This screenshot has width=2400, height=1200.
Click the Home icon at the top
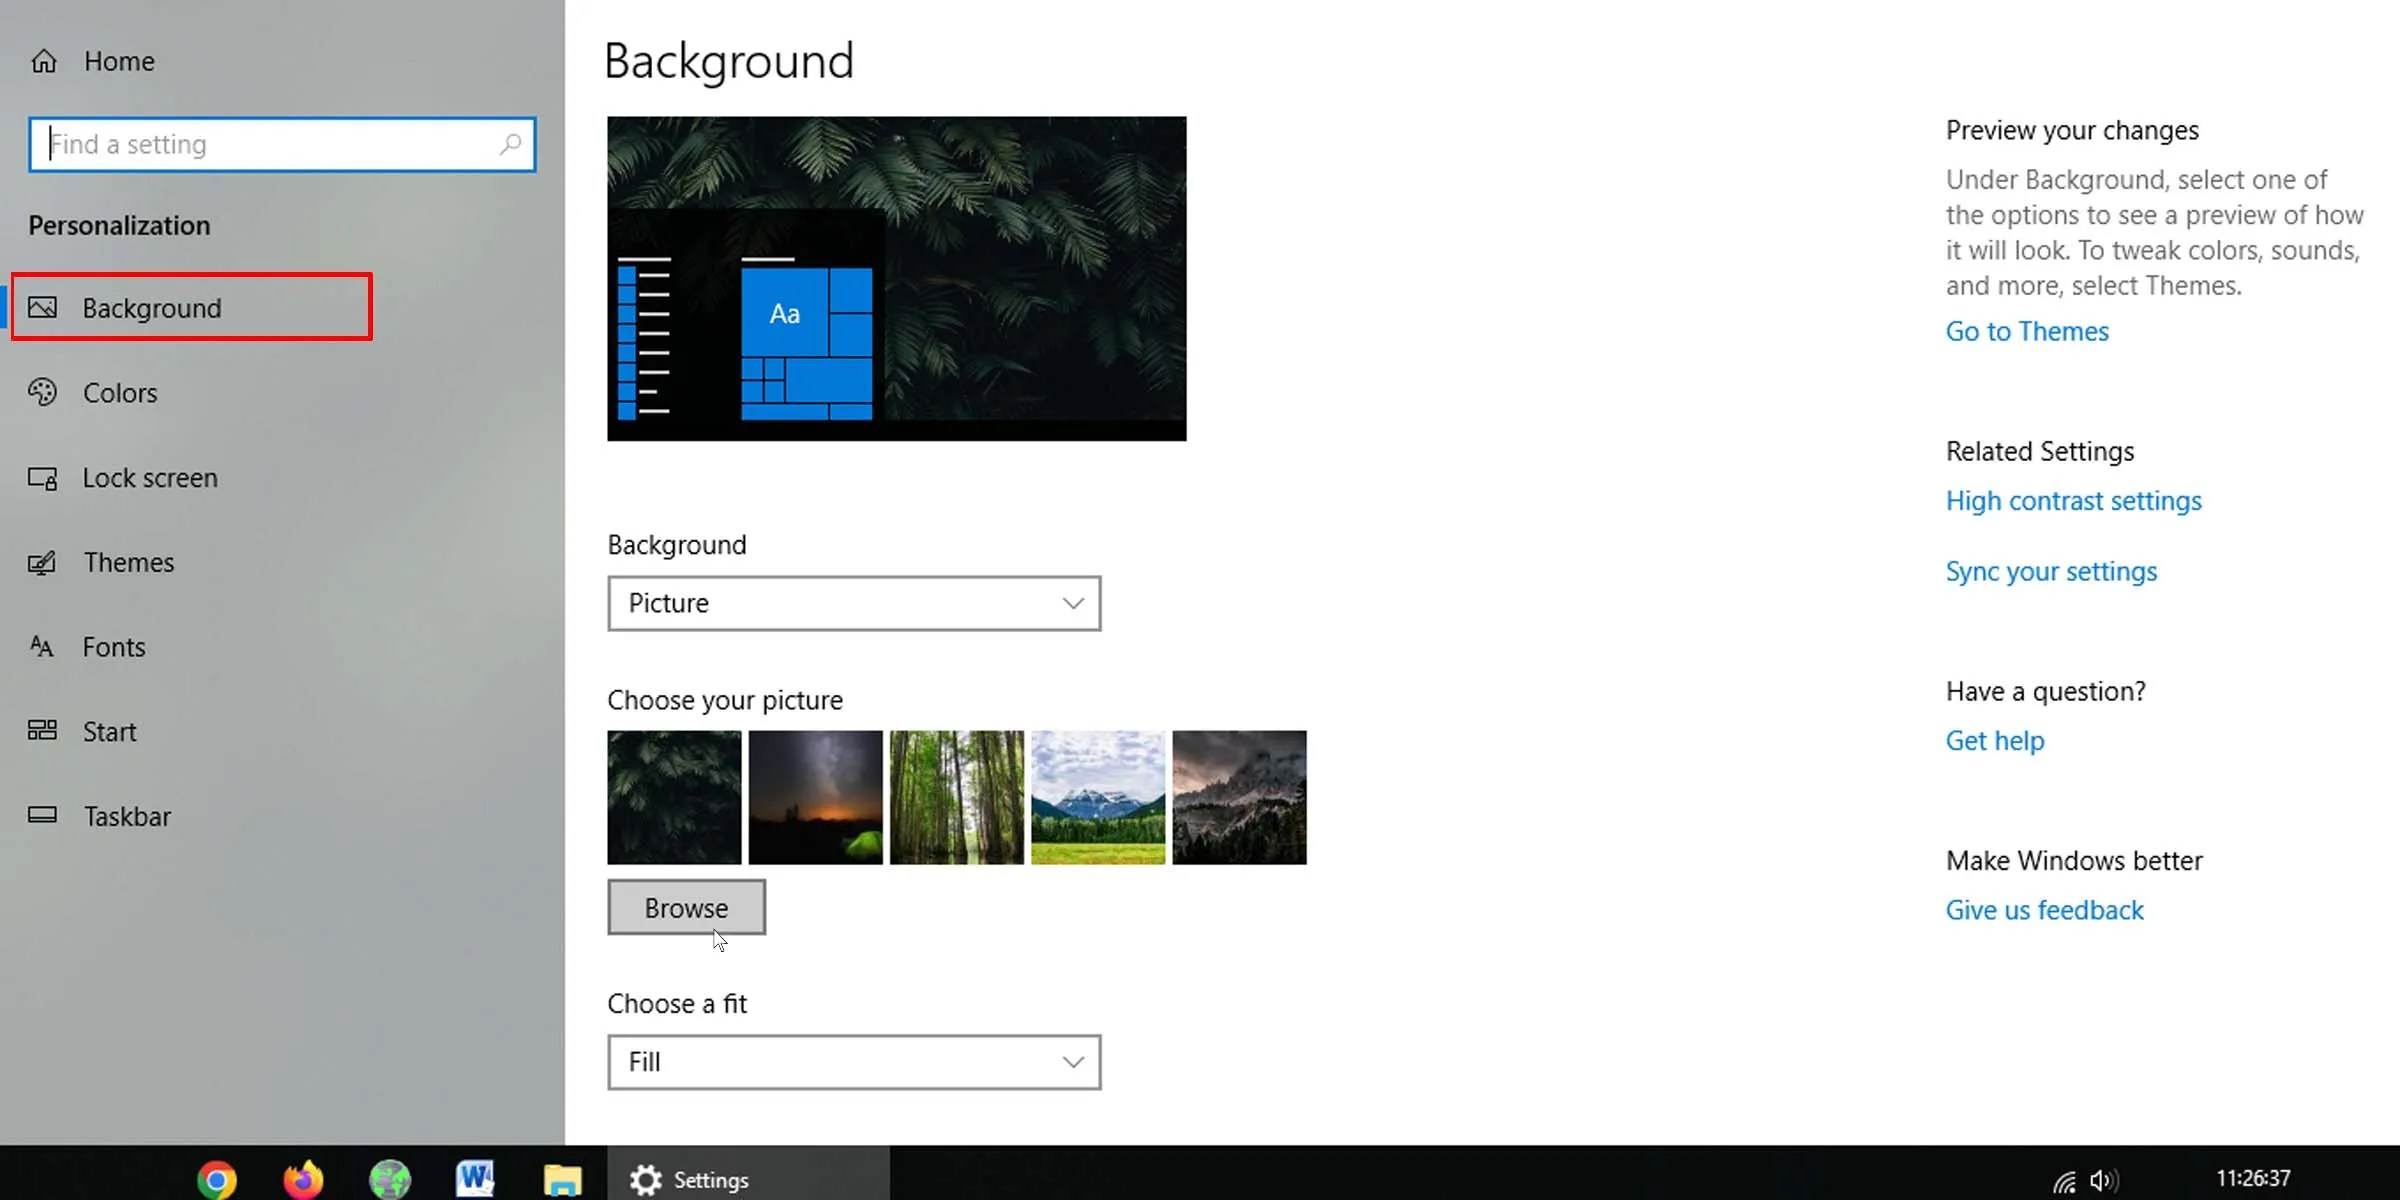(44, 60)
